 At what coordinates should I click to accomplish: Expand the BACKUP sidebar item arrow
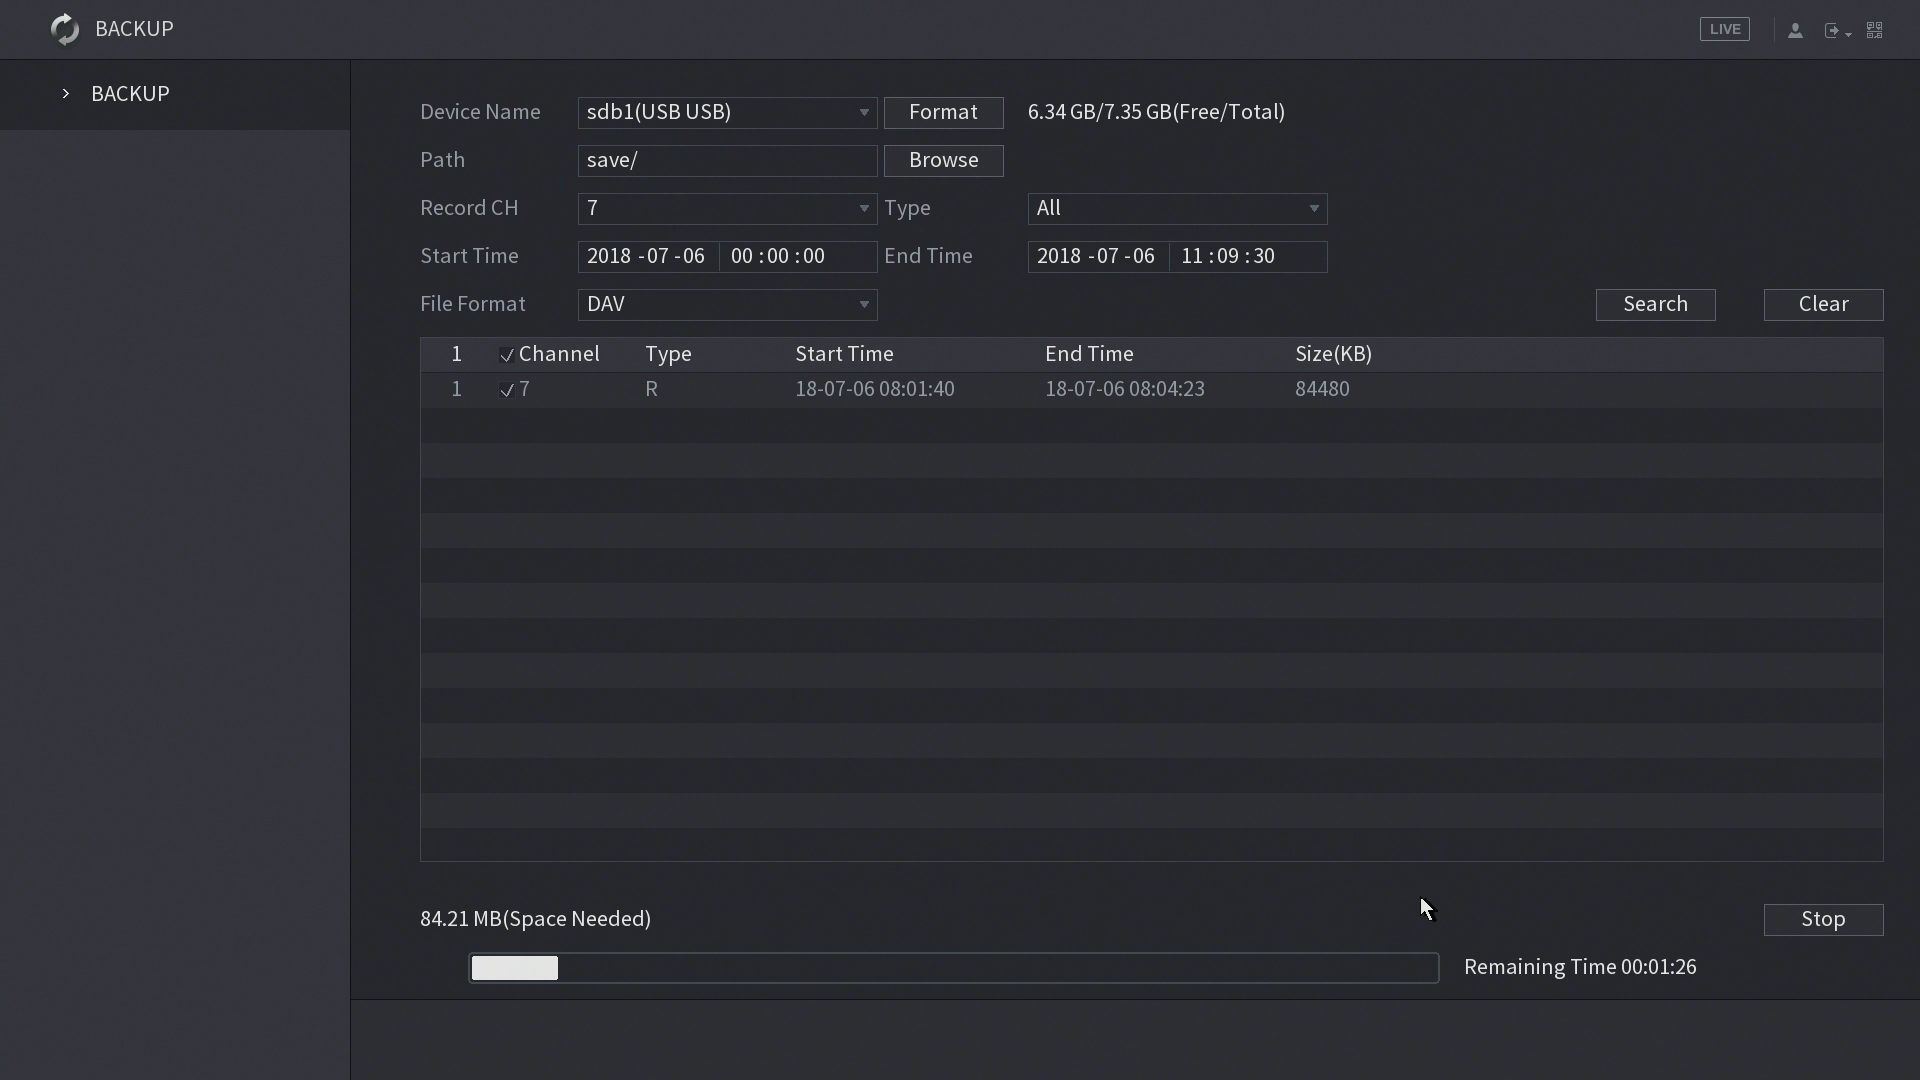(66, 94)
